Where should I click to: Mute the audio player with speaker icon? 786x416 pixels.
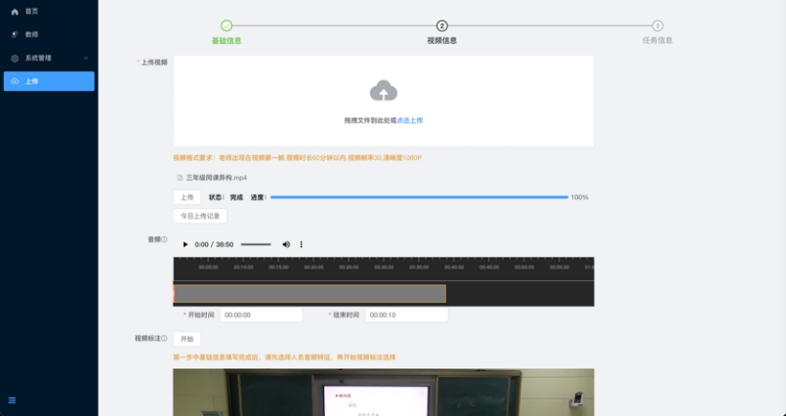(x=286, y=244)
